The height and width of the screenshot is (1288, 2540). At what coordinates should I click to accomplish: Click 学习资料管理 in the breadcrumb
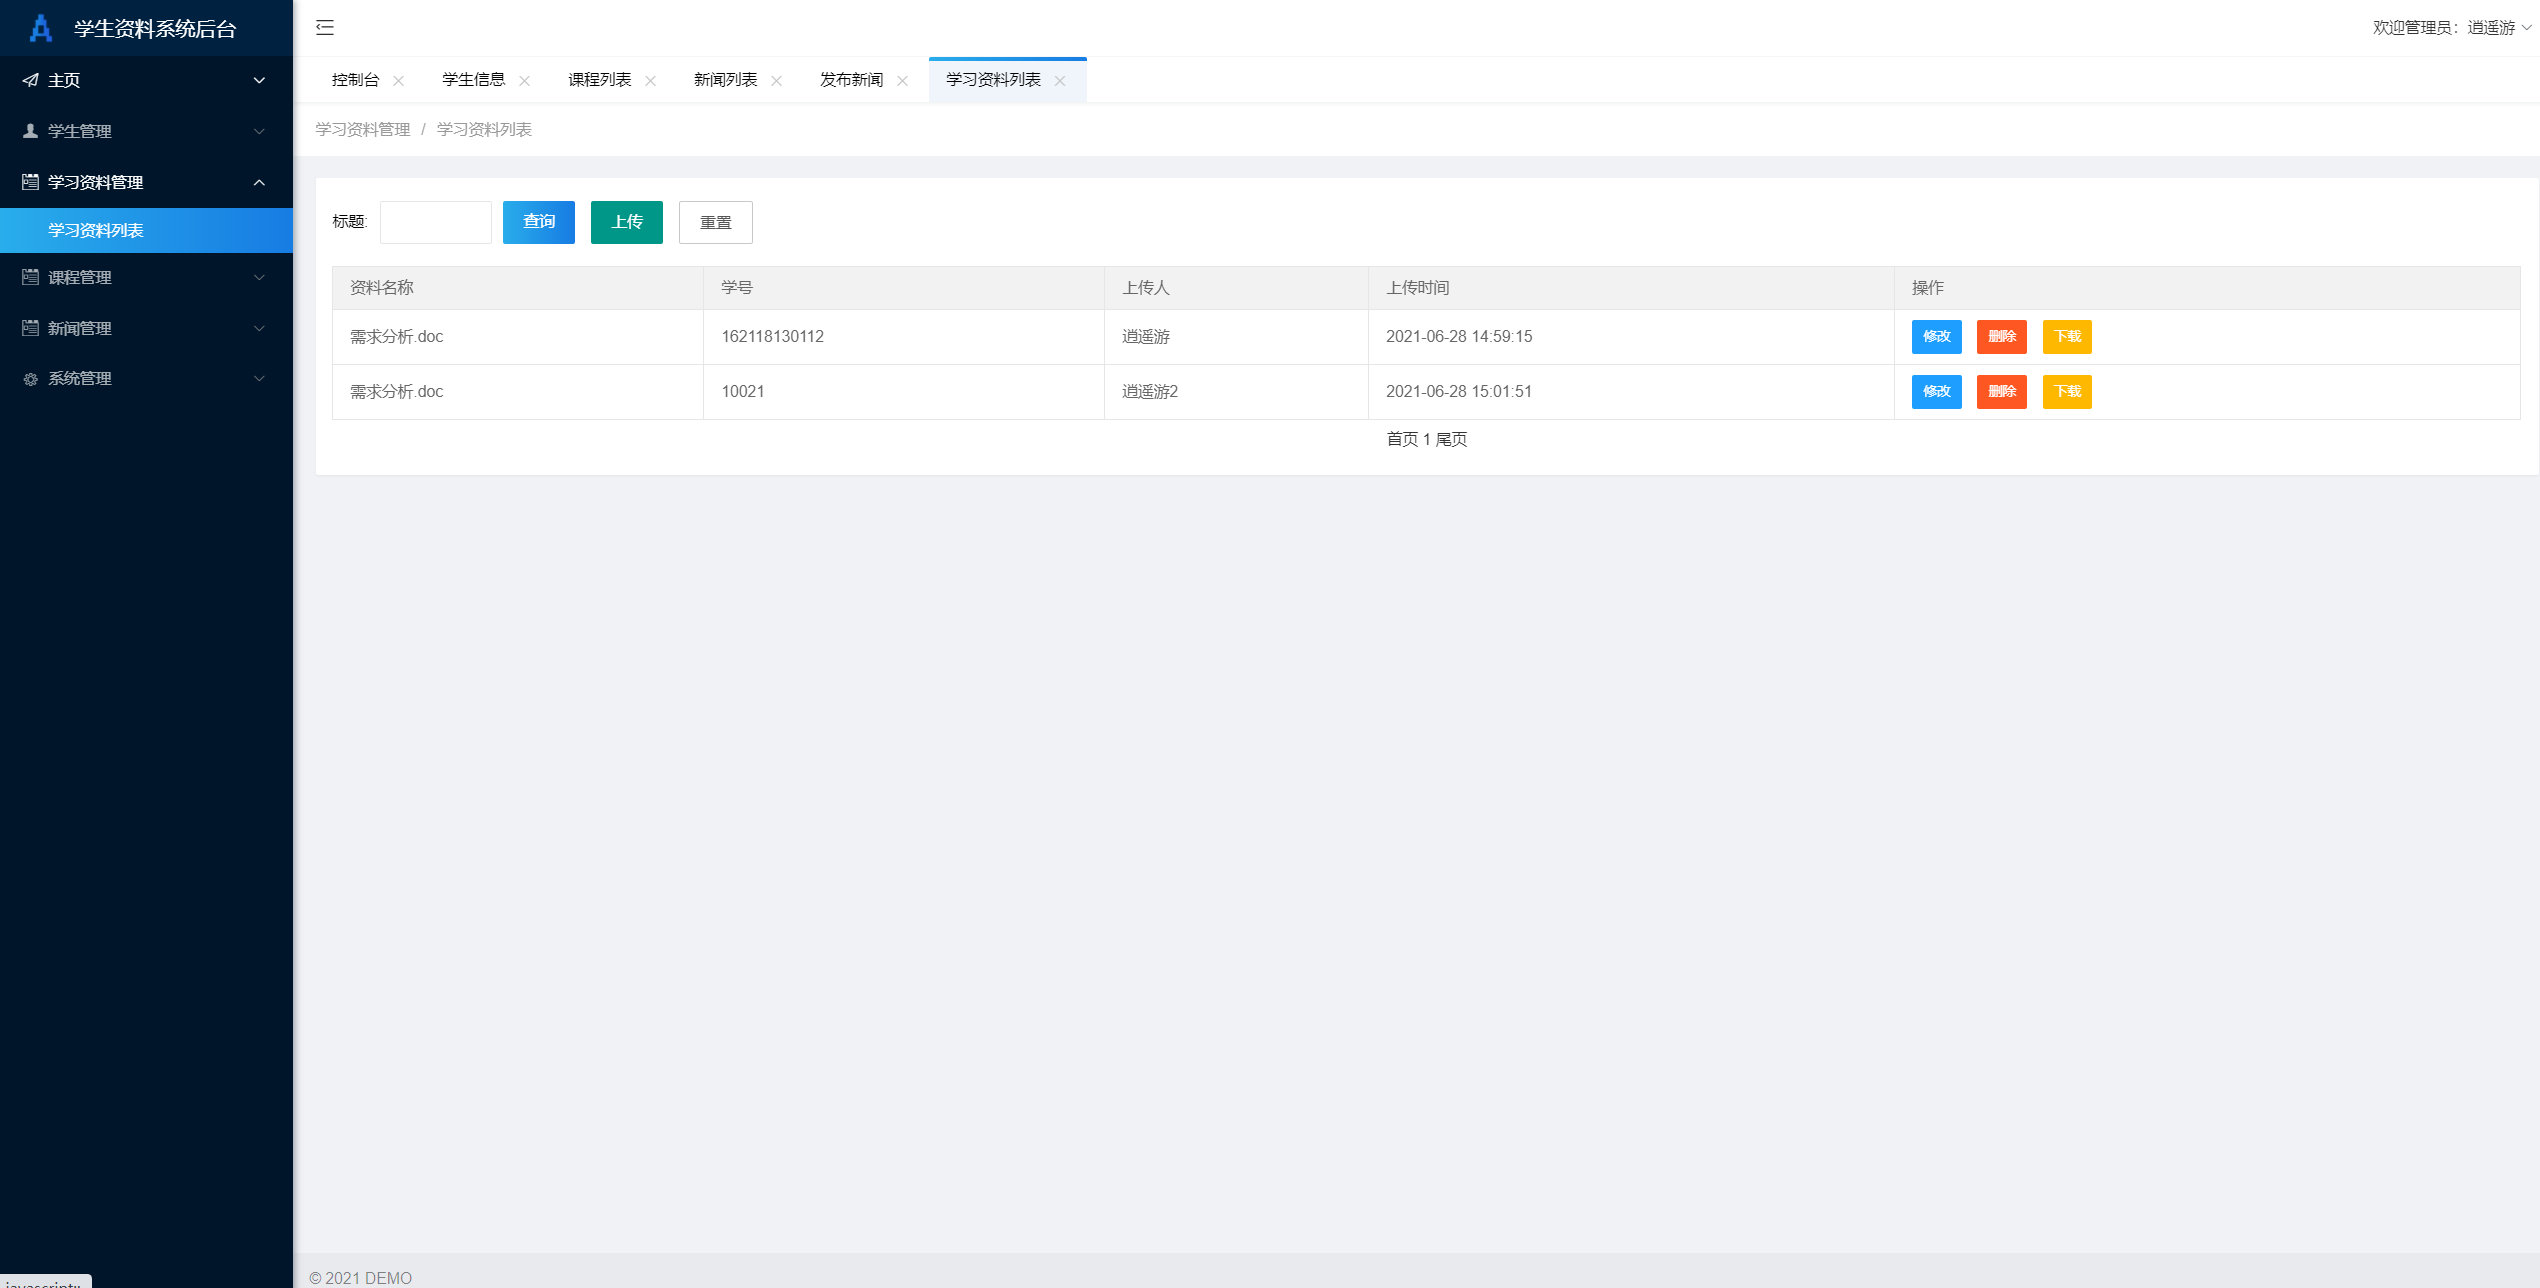pos(363,130)
